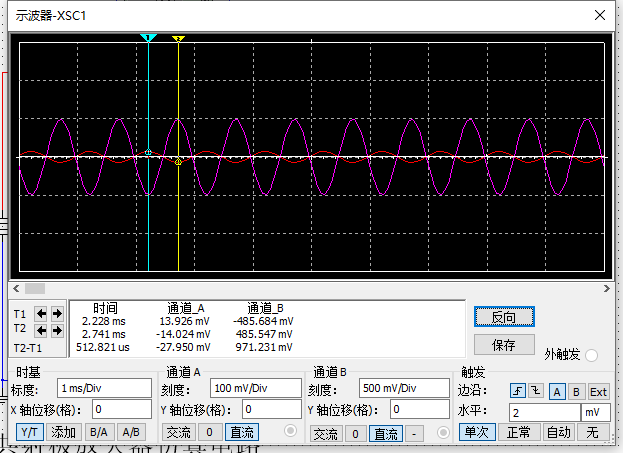Move cursor T1 right with arrow
The width and height of the screenshot is (623, 453).
pyautogui.click(x=57, y=314)
